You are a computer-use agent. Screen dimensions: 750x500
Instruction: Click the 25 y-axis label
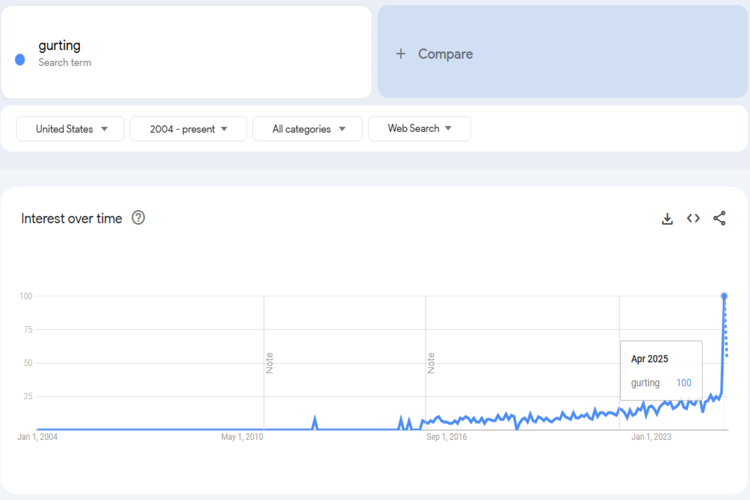tap(28, 396)
